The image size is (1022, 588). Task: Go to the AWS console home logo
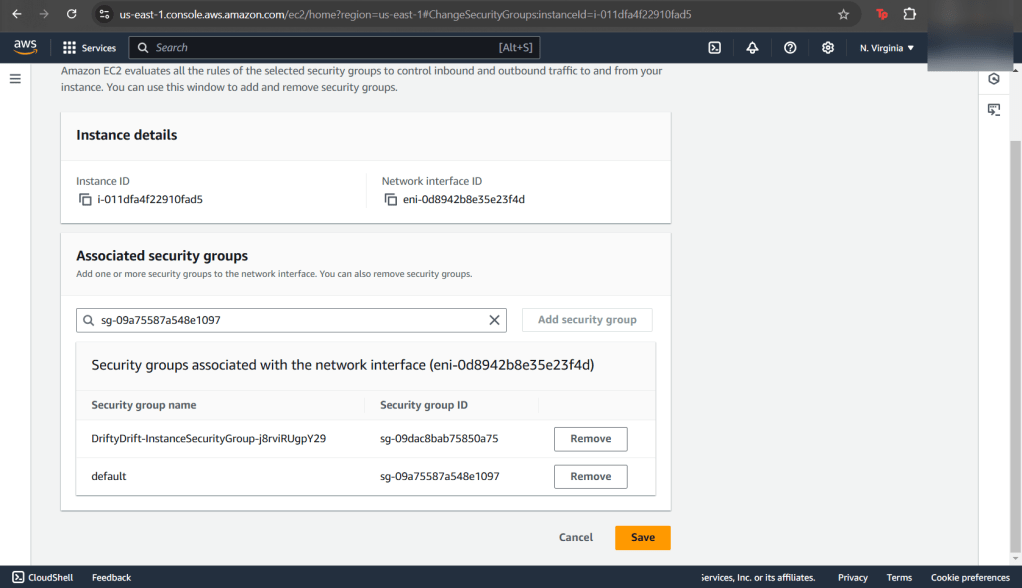point(26,47)
